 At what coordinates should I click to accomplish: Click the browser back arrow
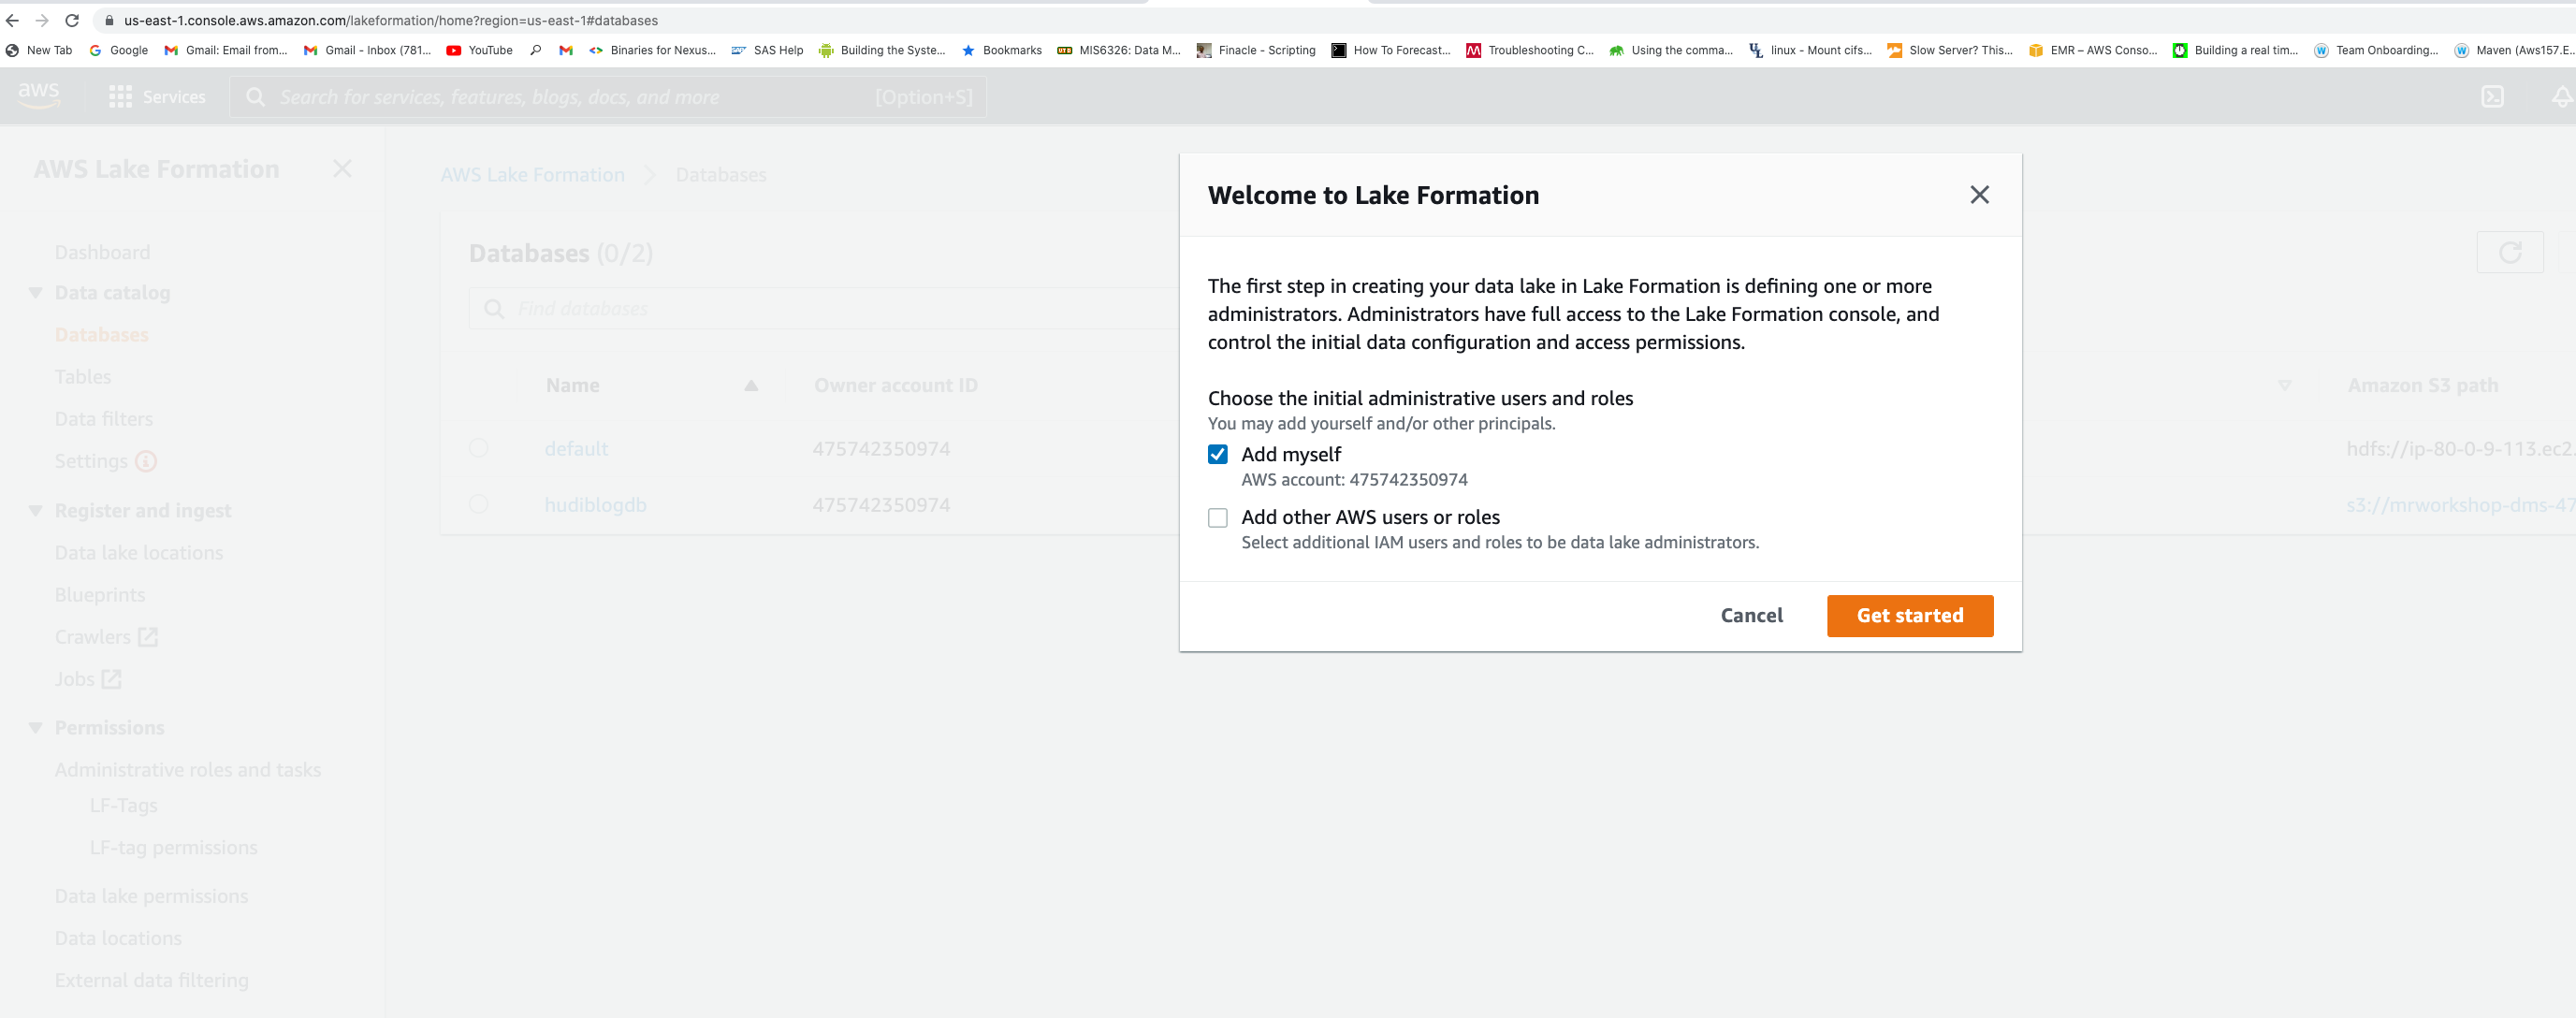[12, 20]
